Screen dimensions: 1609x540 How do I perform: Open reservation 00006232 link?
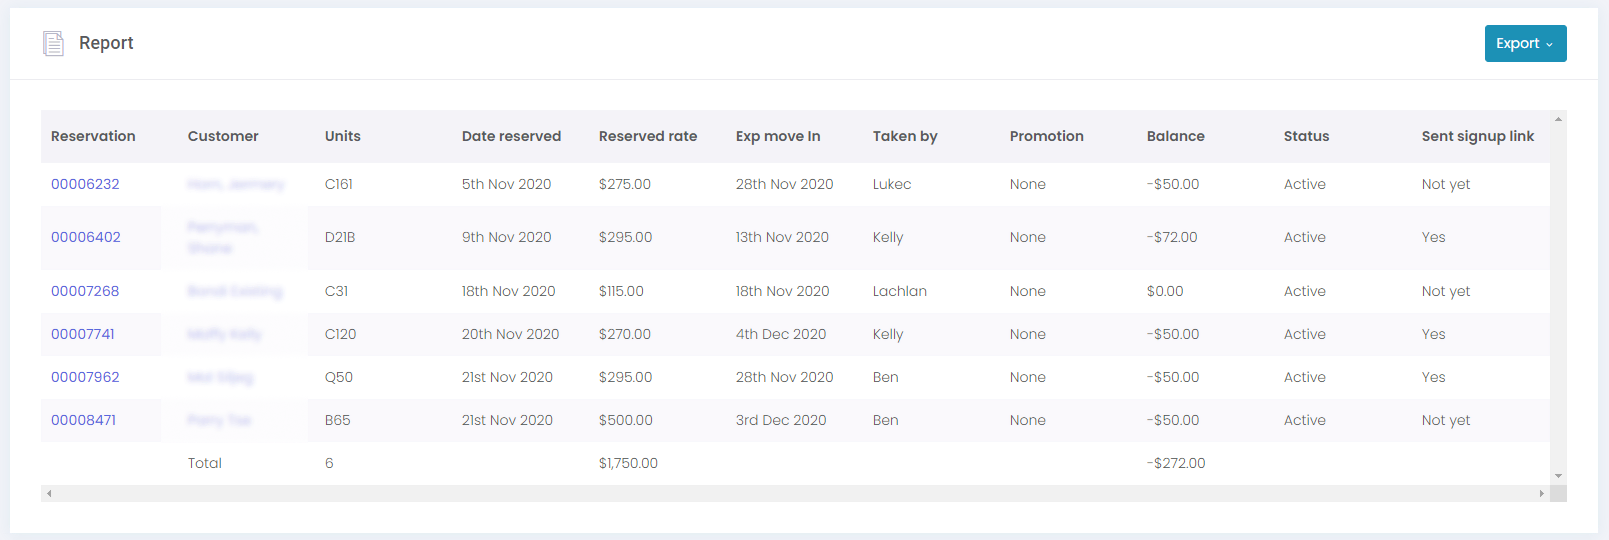coord(85,184)
